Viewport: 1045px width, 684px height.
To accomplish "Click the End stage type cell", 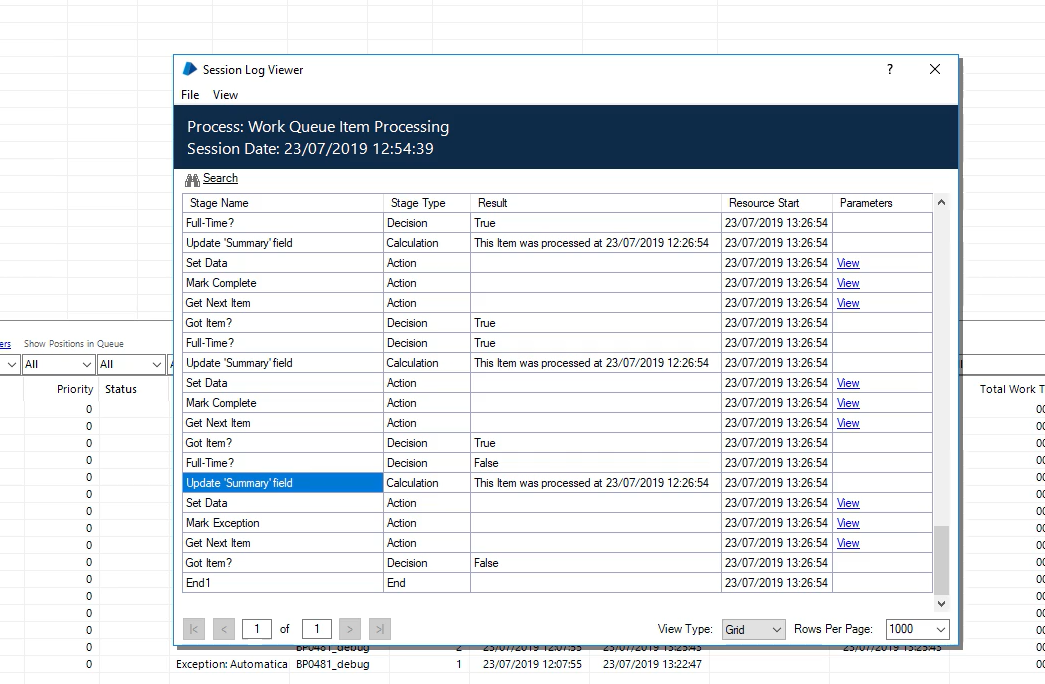I will pyautogui.click(x=427, y=583).
